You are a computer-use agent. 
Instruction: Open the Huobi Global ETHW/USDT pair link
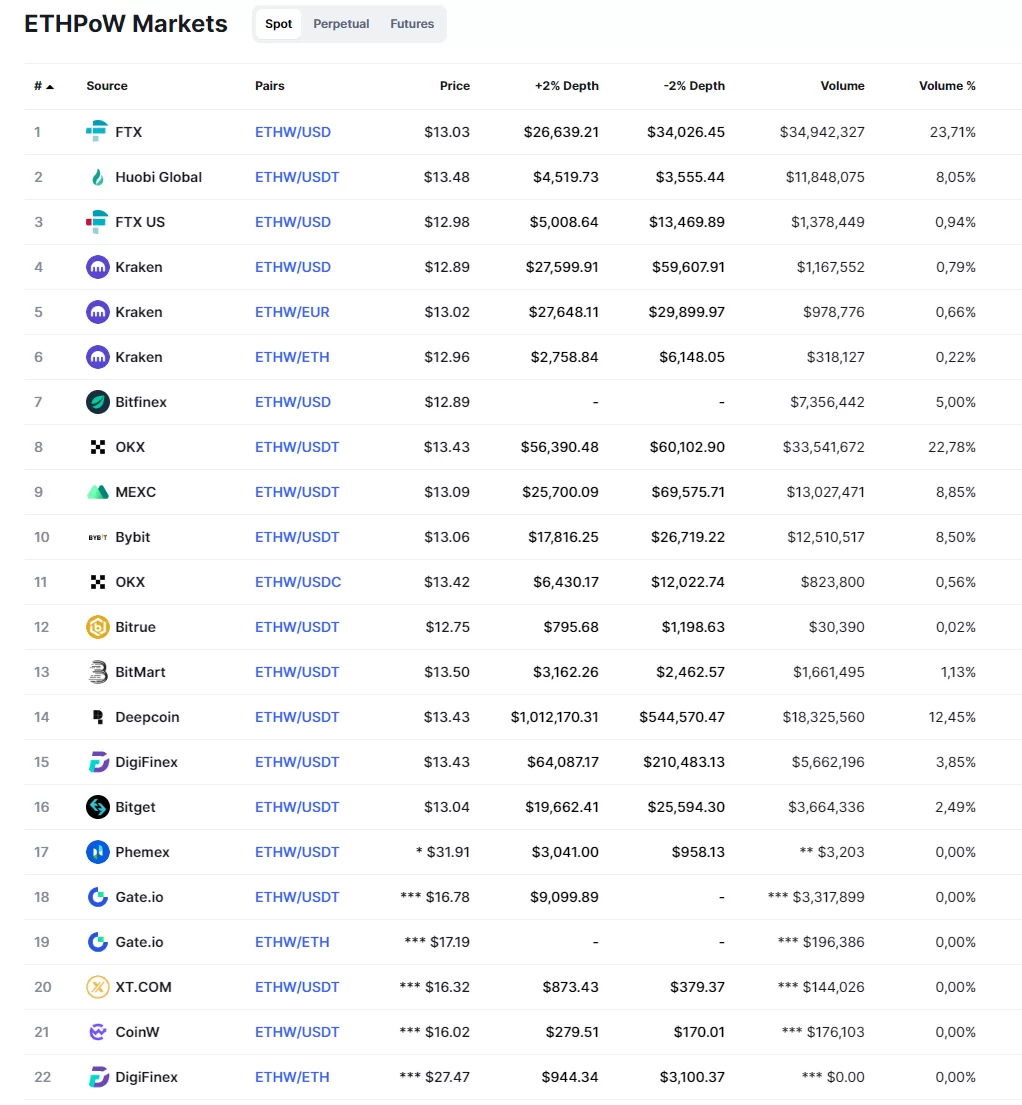(297, 177)
